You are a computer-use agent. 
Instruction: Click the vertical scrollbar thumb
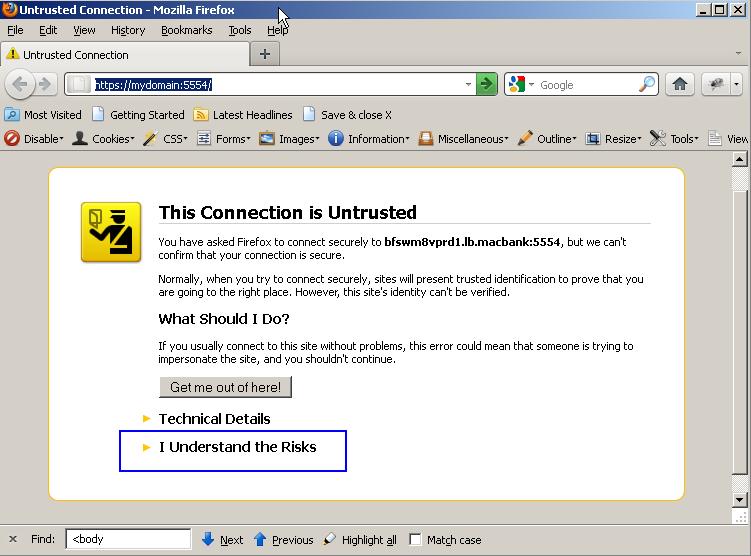coord(740,330)
